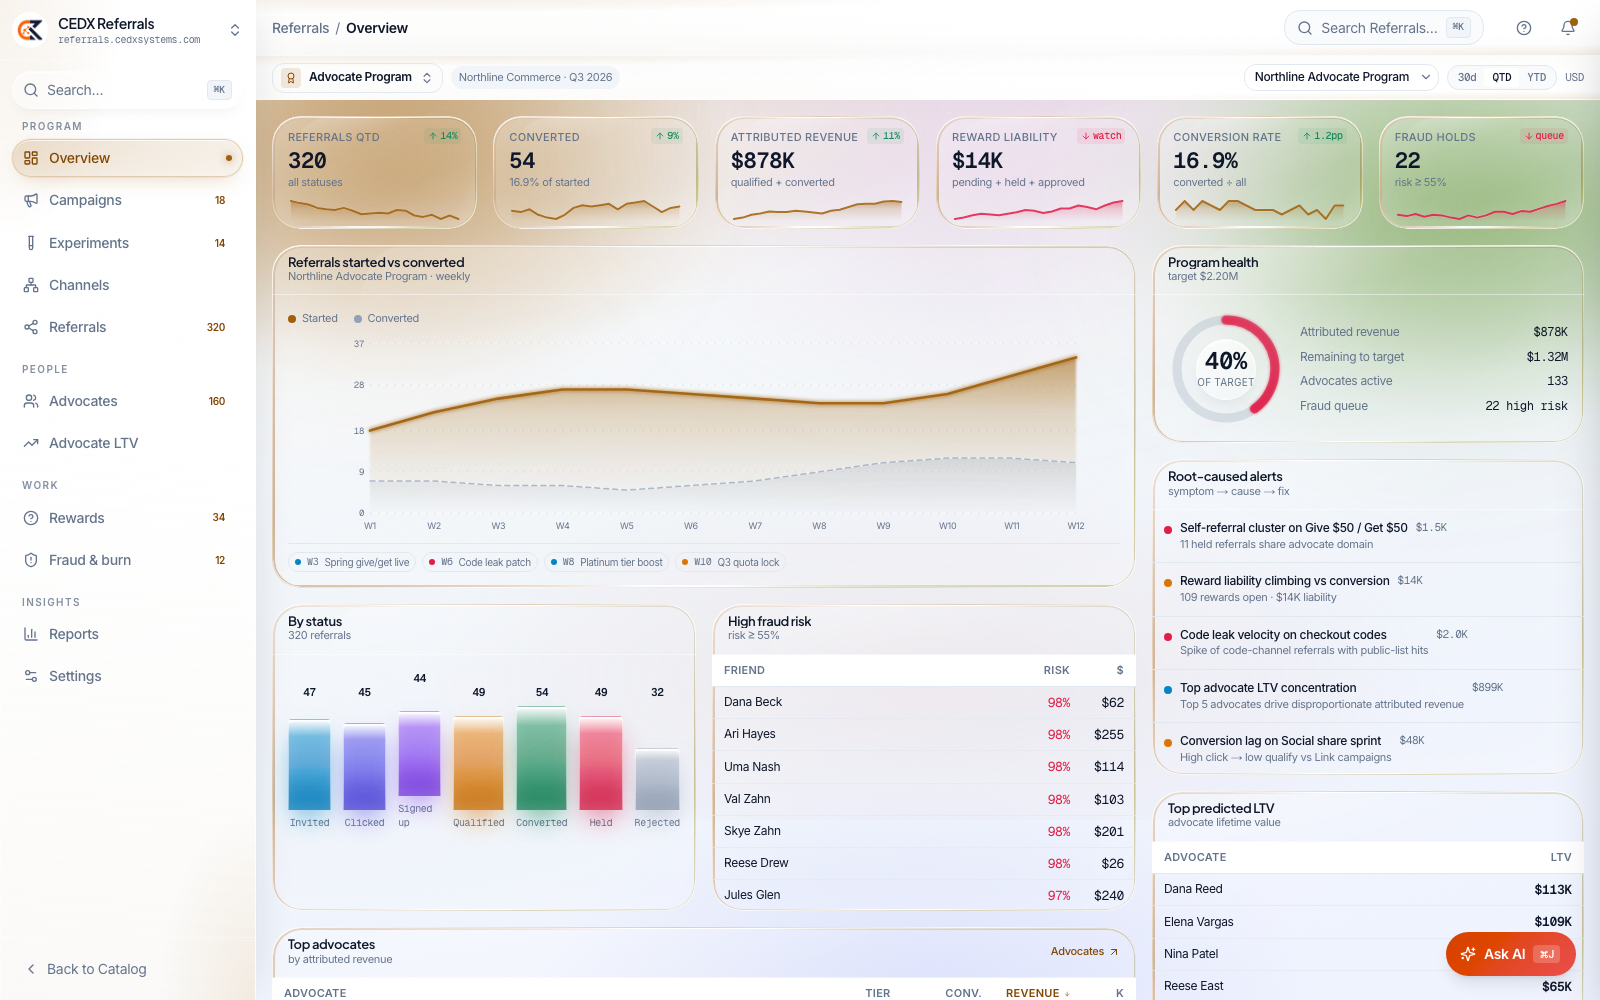
Task: Click the Invited status bar
Action: pyautogui.click(x=309, y=764)
